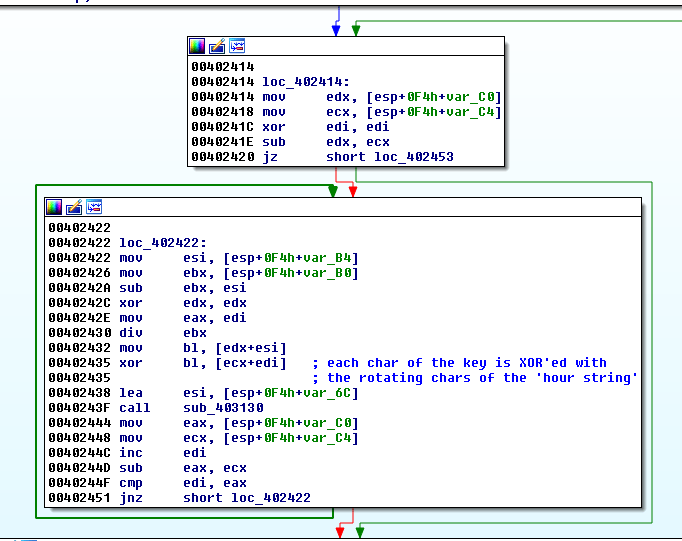Click the loc_402422 label line
The image size is (682, 541).
click(x=163, y=243)
